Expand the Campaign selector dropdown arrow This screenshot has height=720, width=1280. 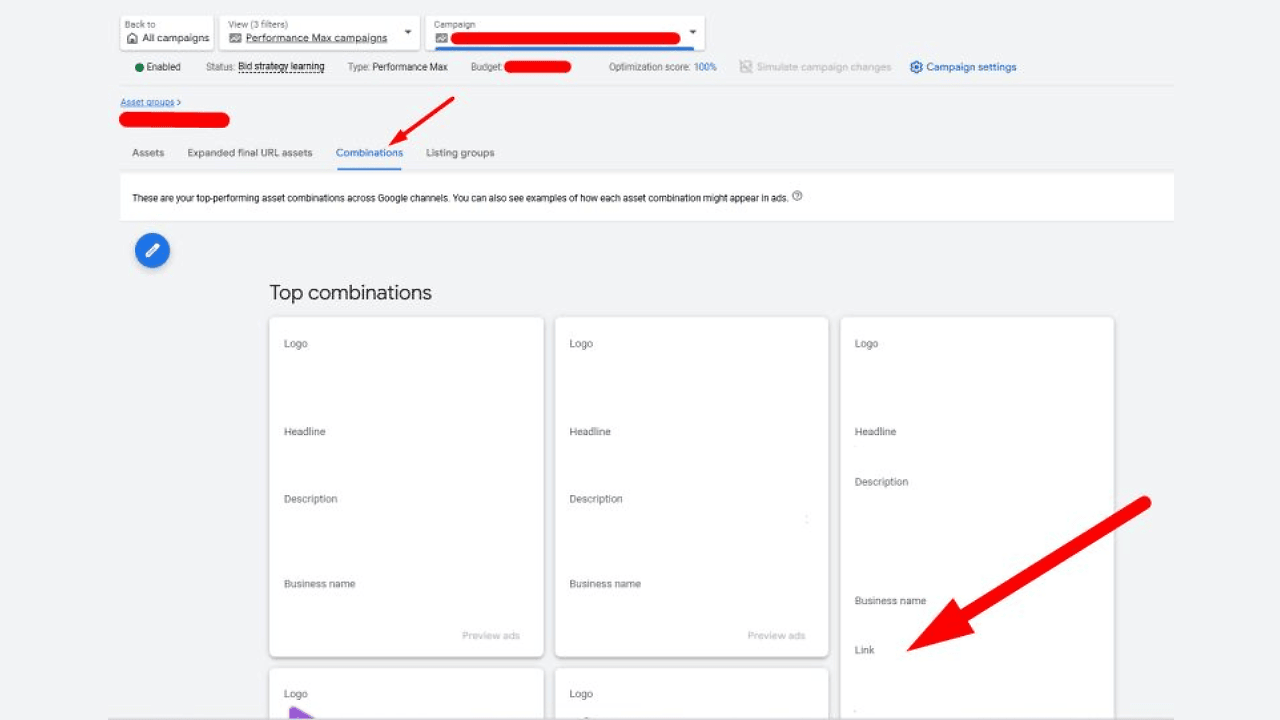point(693,32)
